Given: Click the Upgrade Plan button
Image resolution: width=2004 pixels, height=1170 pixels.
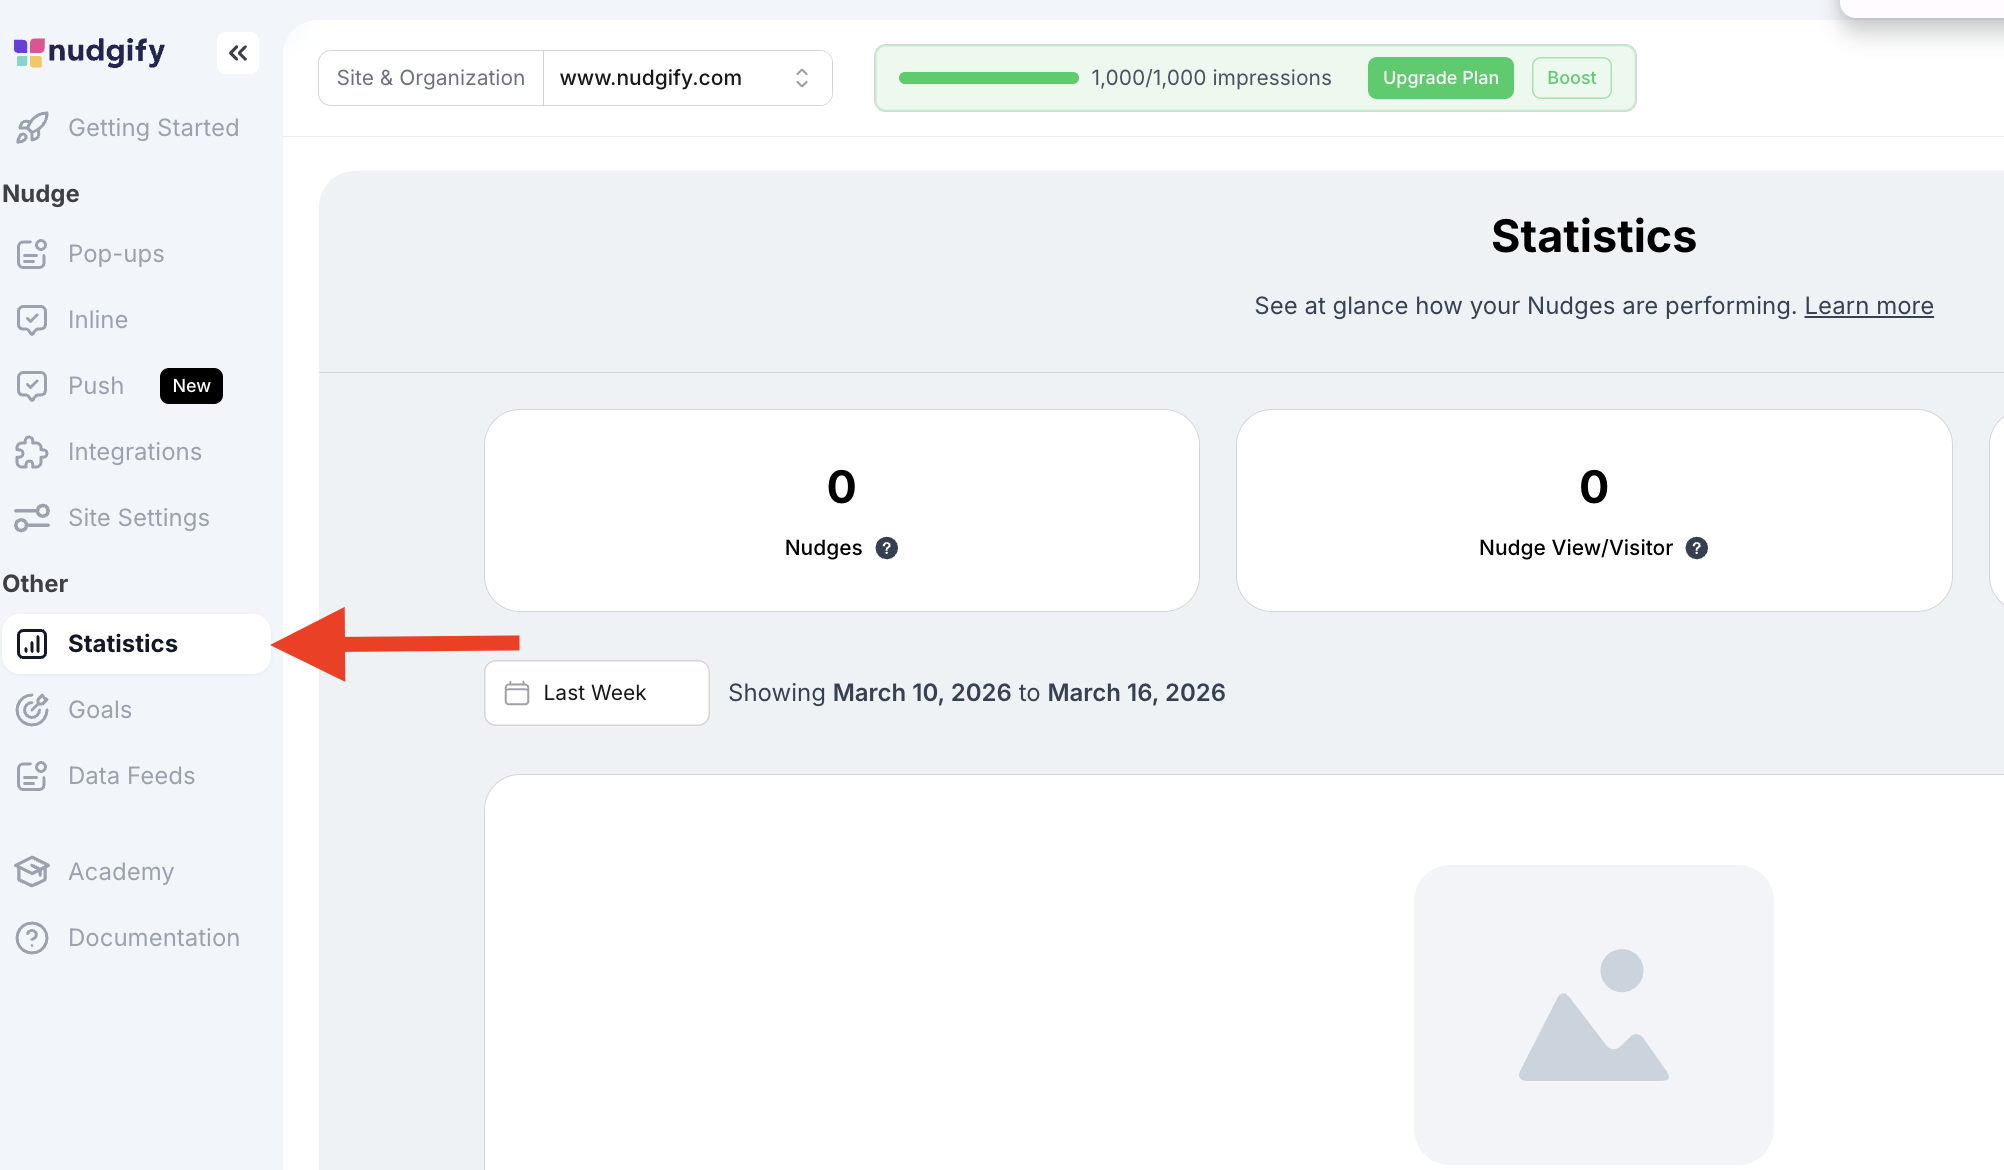Looking at the screenshot, I should coord(1440,78).
